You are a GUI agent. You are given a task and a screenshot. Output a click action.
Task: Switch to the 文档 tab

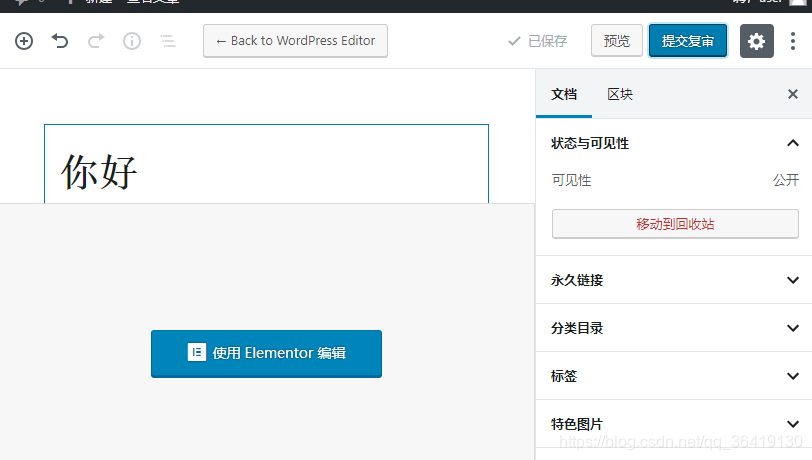(x=564, y=94)
